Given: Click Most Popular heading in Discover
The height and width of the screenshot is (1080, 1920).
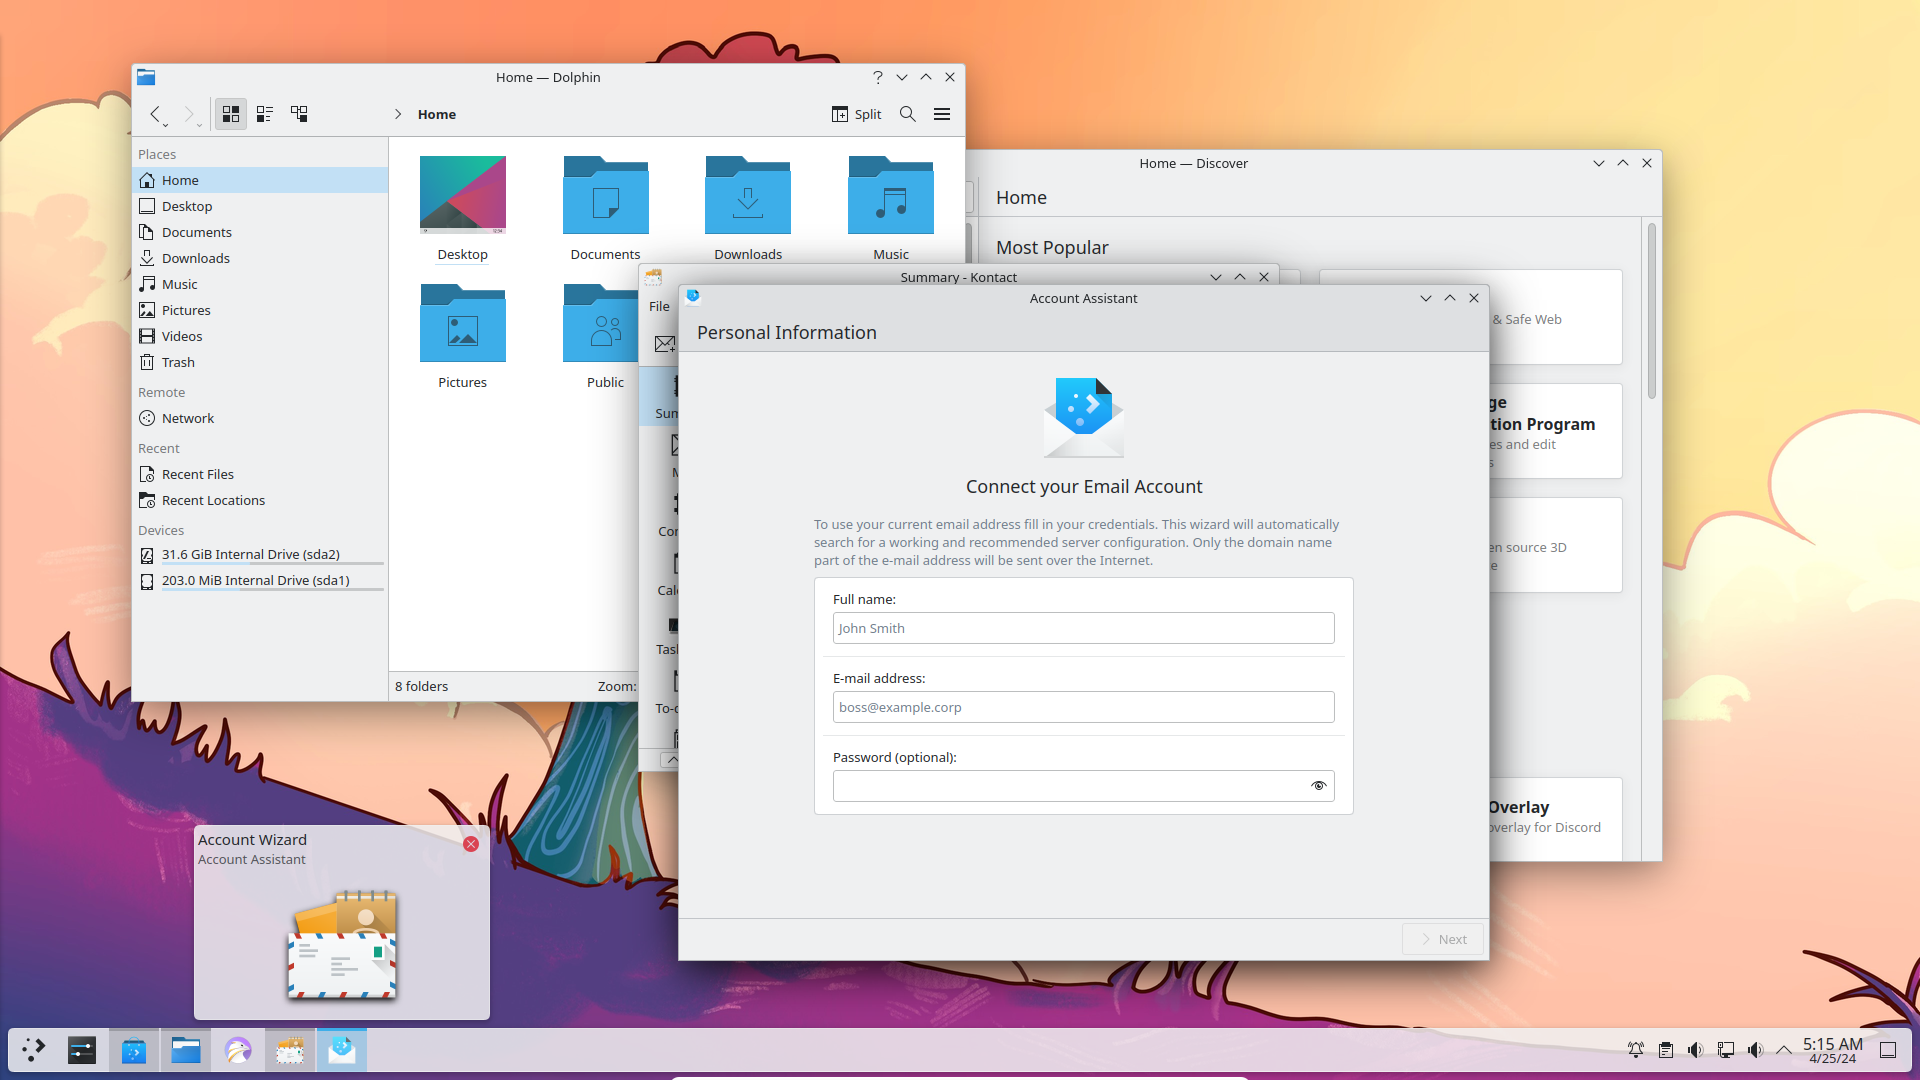Looking at the screenshot, I should 1052,247.
